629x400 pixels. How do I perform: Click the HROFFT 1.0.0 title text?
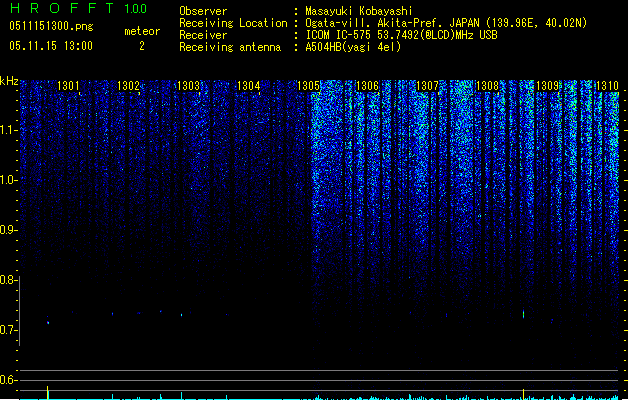click(78, 8)
